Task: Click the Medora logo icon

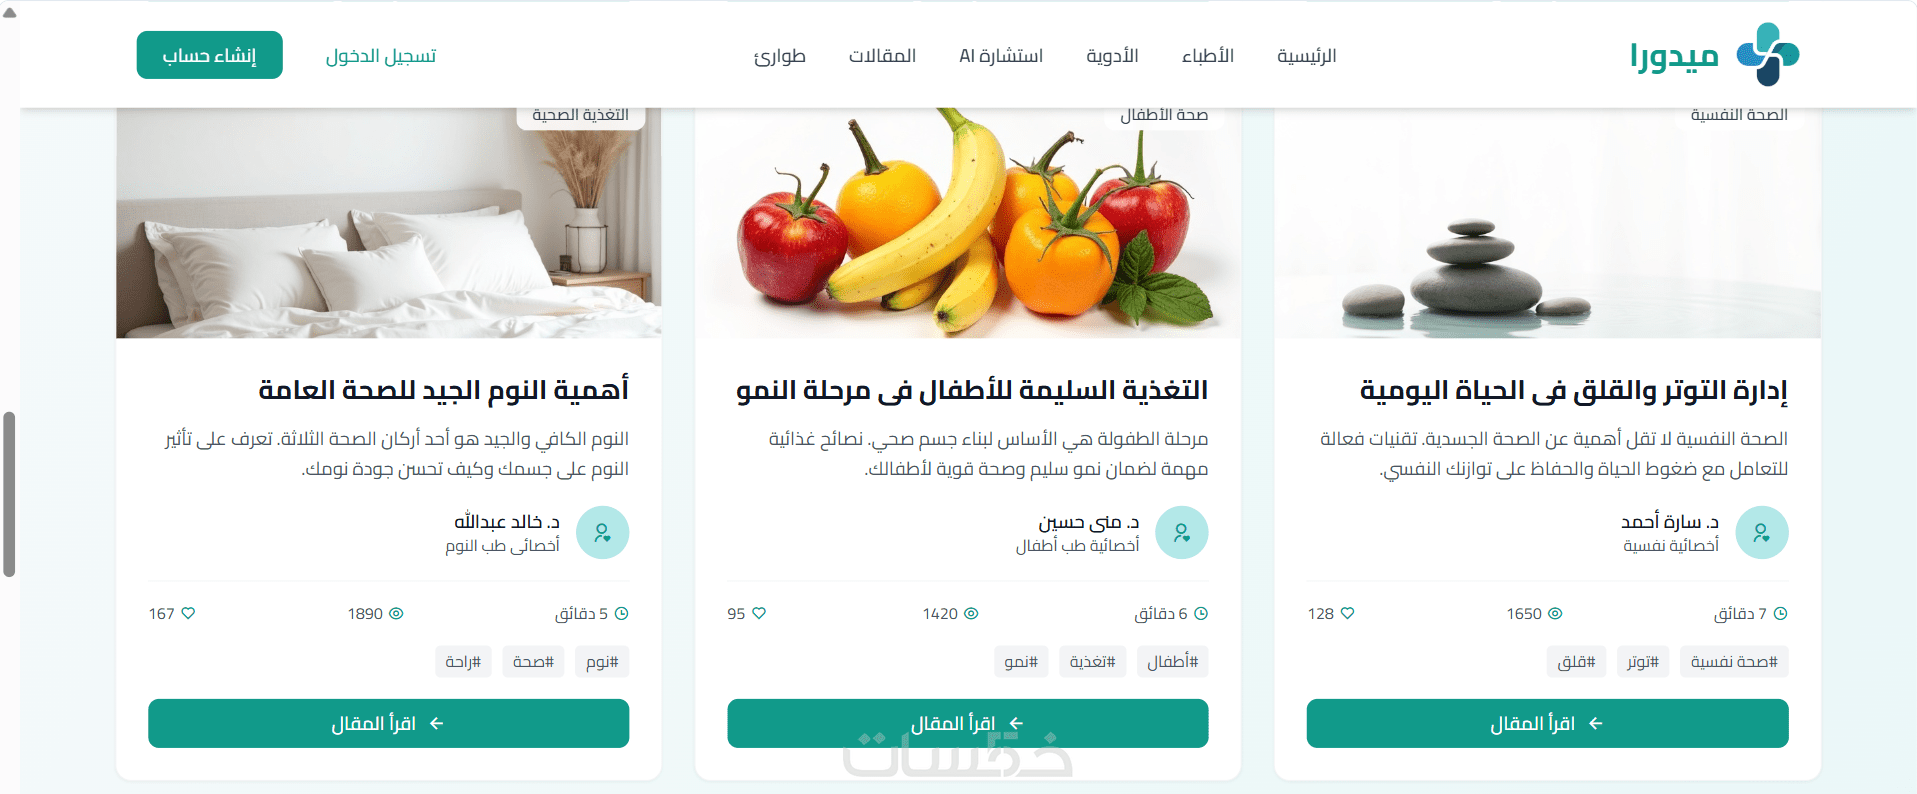Action: coord(1768,54)
